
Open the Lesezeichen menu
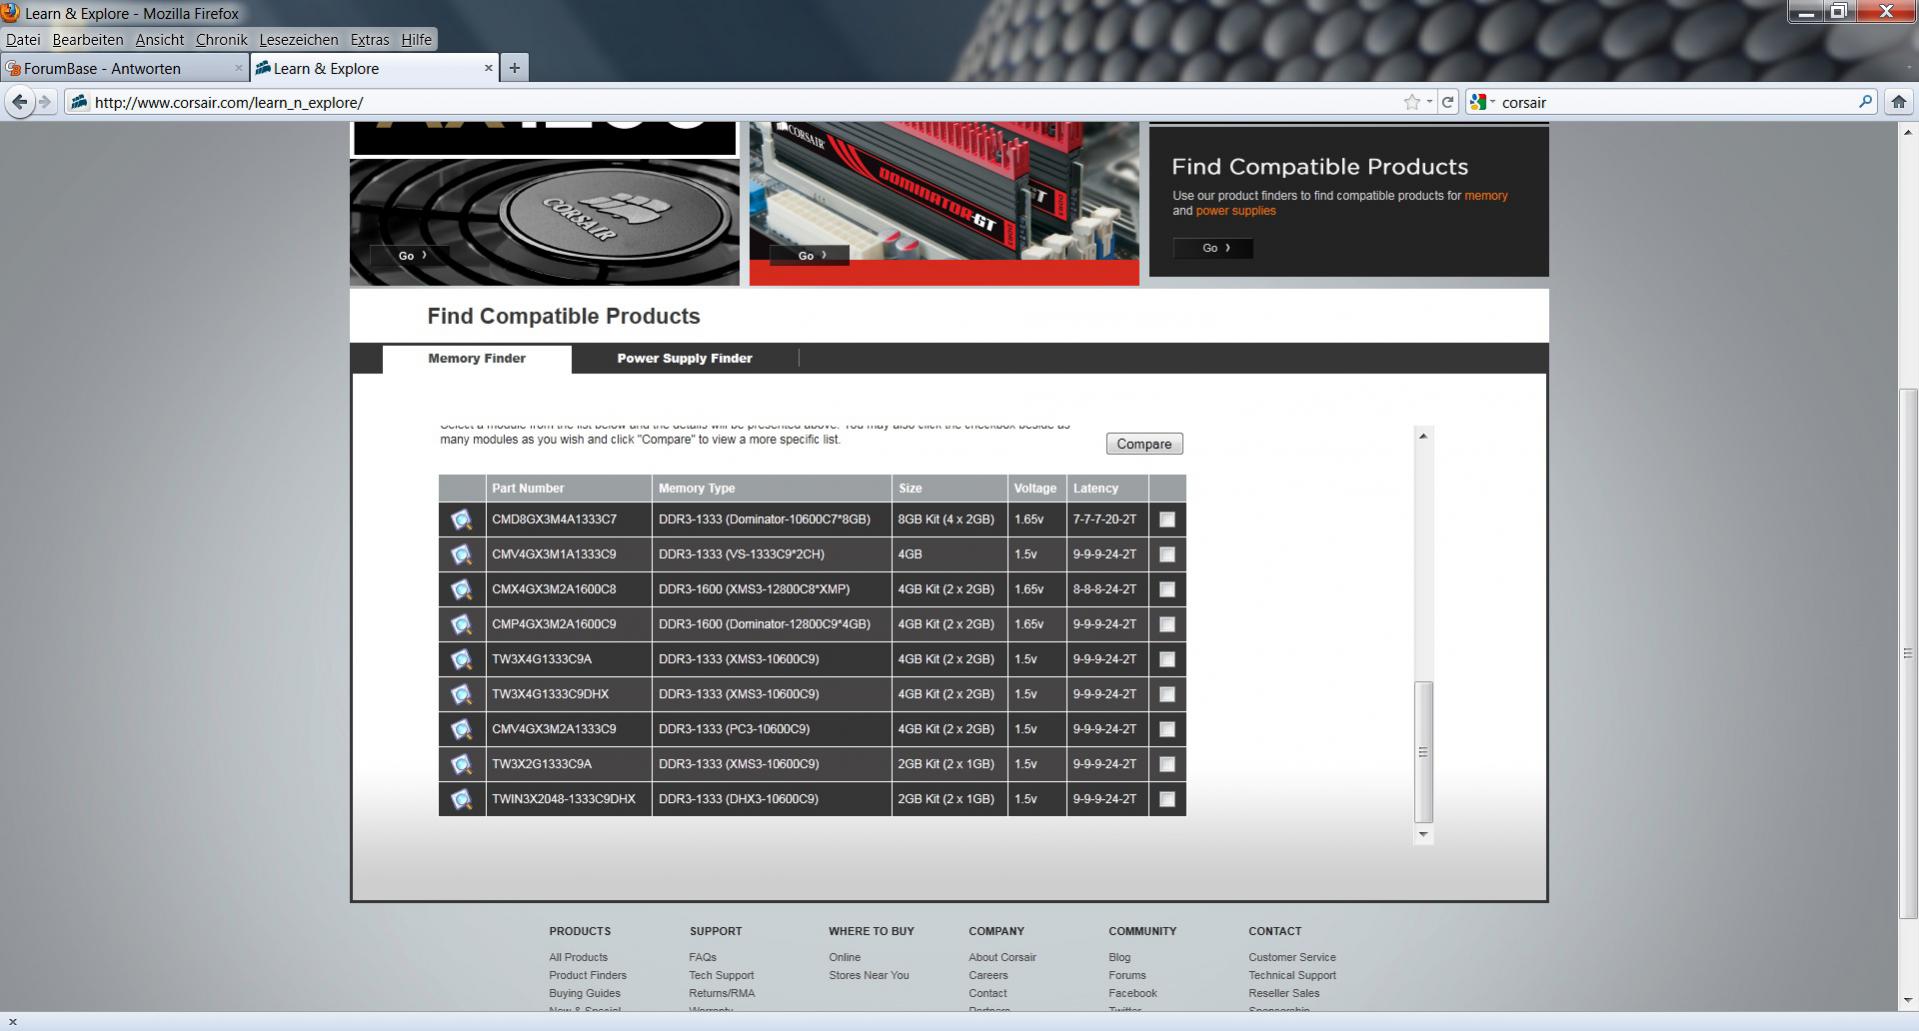(x=298, y=40)
